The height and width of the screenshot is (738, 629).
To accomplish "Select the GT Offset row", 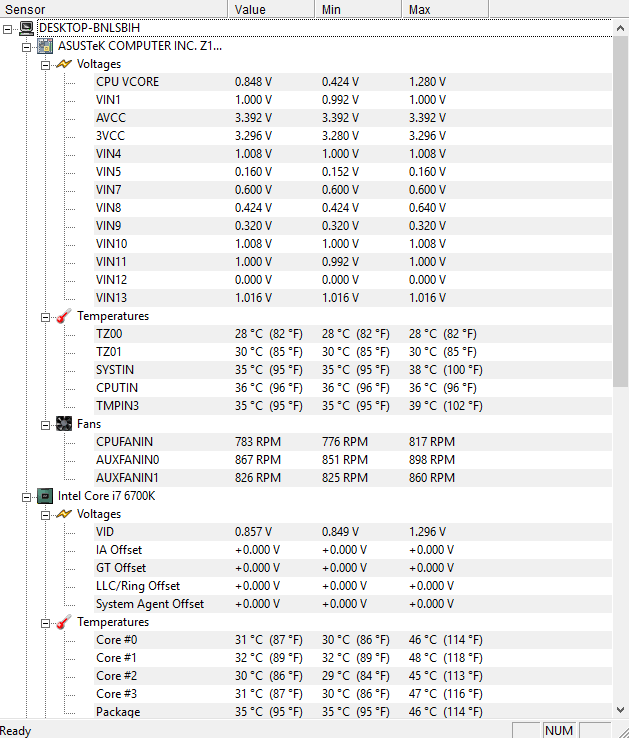I will coord(353,568).
